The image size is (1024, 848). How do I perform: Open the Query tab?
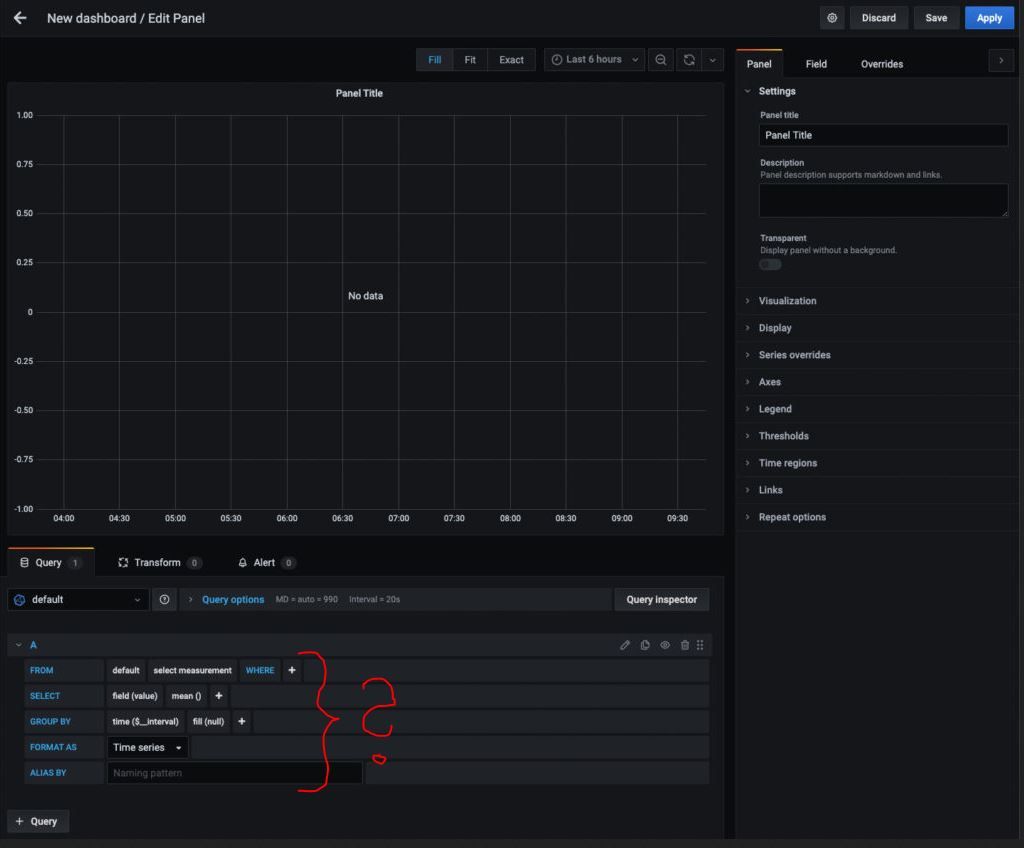[50, 563]
